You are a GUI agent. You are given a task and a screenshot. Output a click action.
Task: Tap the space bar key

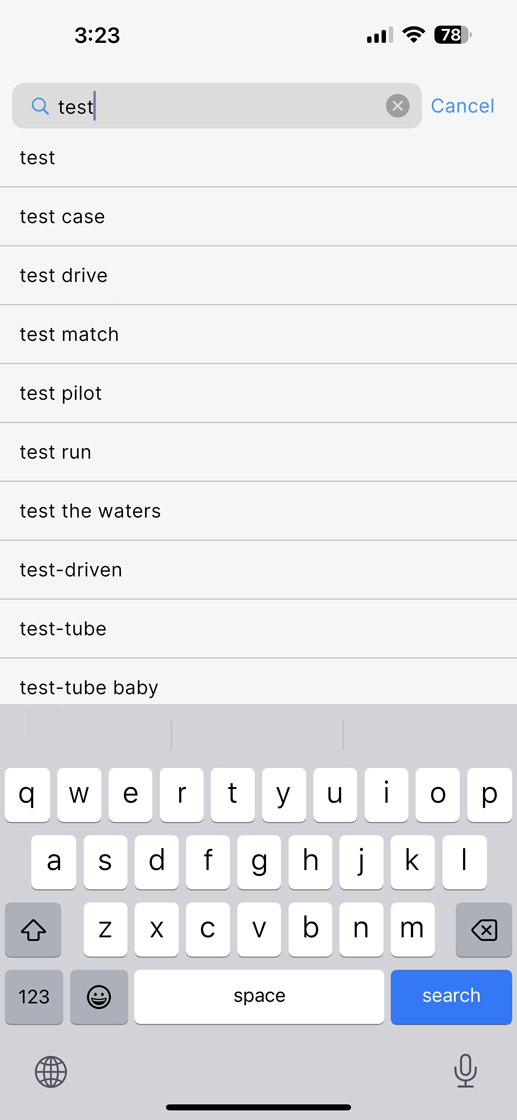coord(259,996)
